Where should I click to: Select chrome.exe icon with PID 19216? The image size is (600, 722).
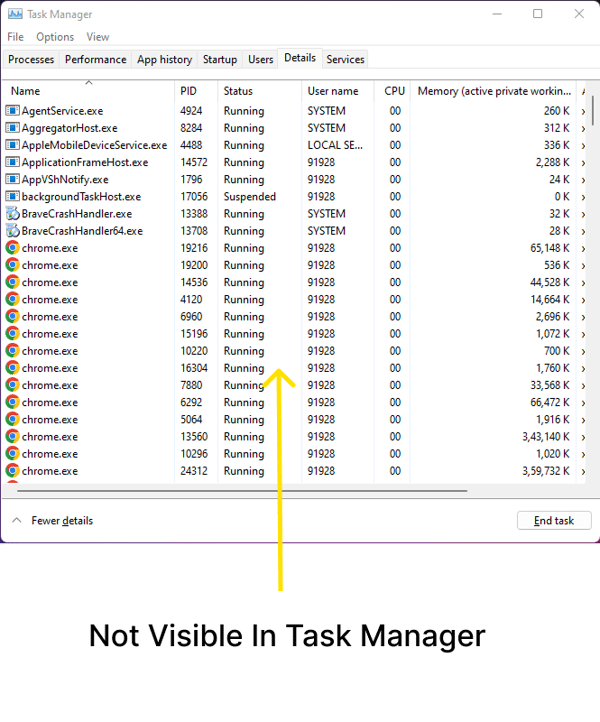coord(13,248)
